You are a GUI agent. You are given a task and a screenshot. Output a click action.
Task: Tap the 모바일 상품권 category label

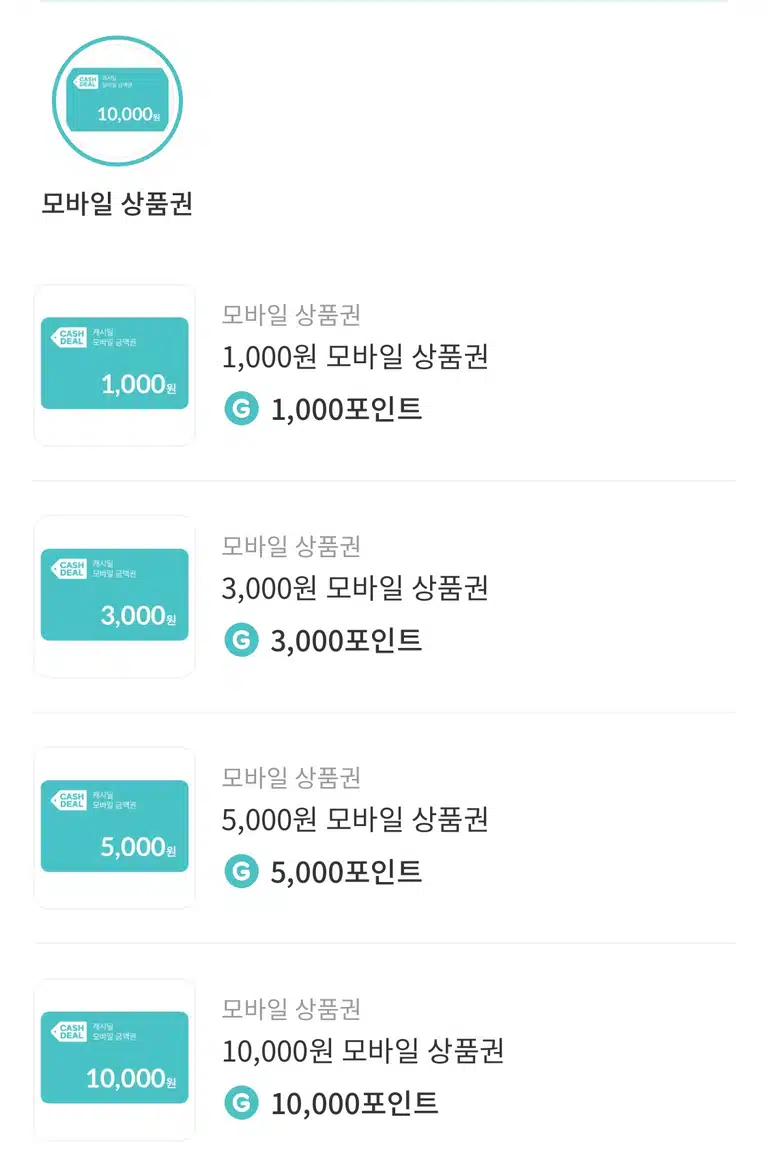click(x=117, y=203)
